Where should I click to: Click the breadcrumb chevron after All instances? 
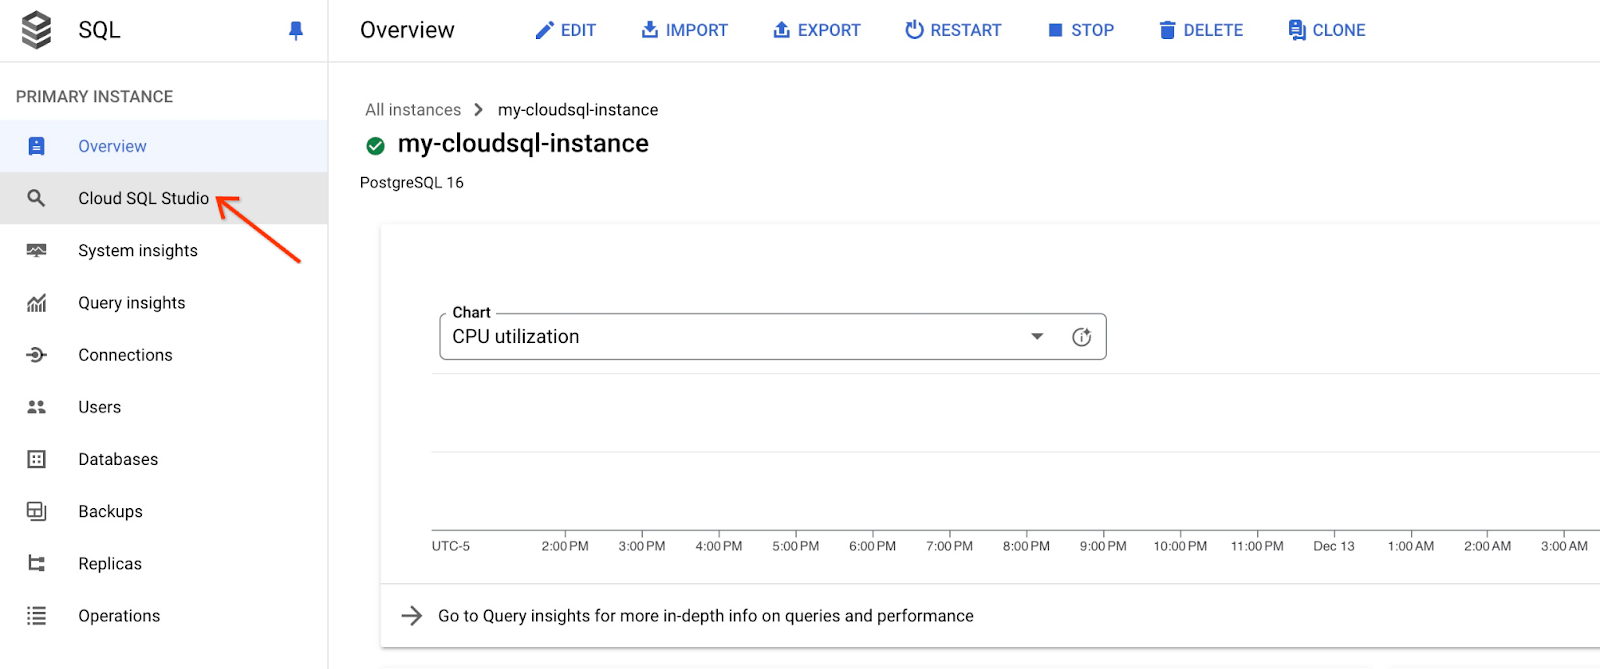pyautogui.click(x=479, y=110)
